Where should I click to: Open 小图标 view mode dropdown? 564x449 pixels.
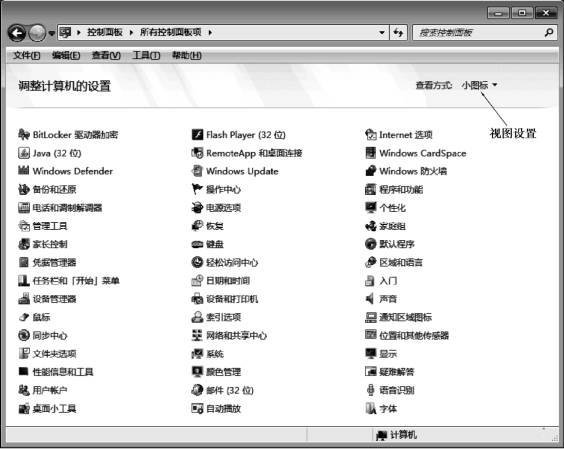(x=479, y=85)
